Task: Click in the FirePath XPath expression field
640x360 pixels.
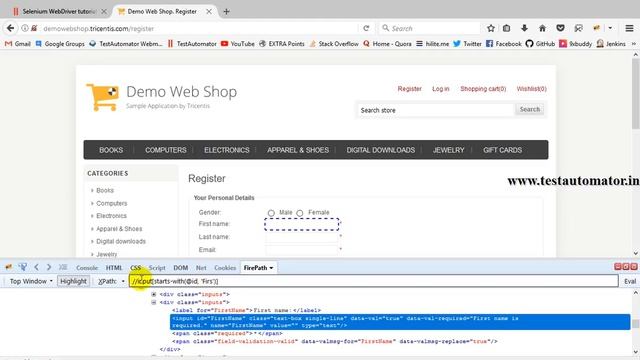Action: 373,281
